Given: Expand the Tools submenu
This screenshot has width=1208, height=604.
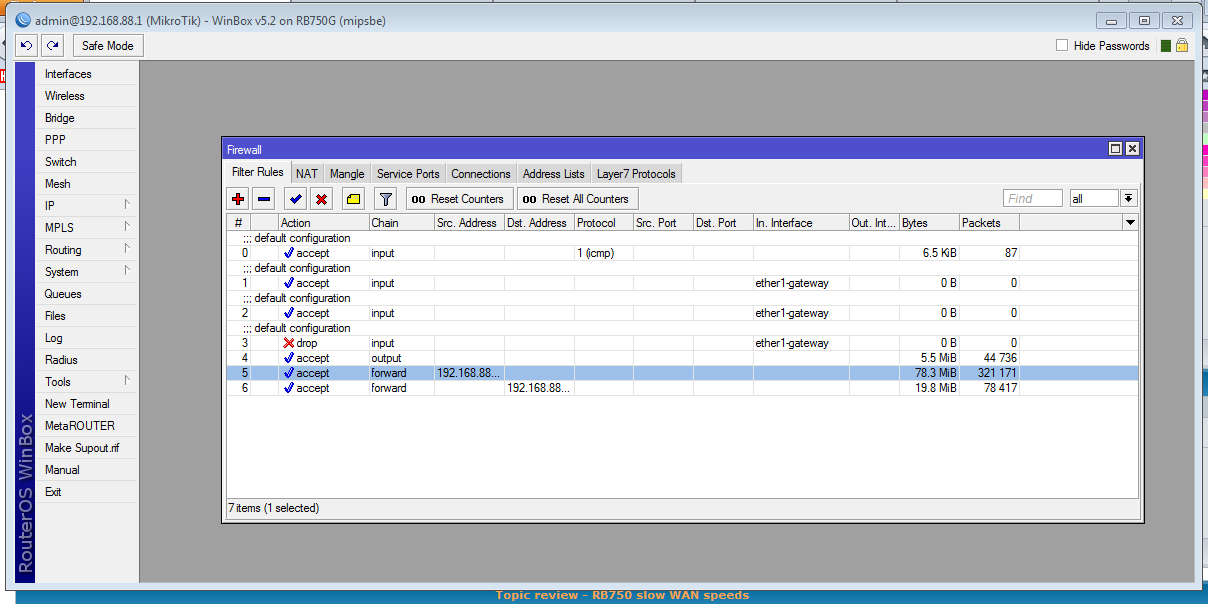Looking at the screenshot, I should tap(88, 381).
